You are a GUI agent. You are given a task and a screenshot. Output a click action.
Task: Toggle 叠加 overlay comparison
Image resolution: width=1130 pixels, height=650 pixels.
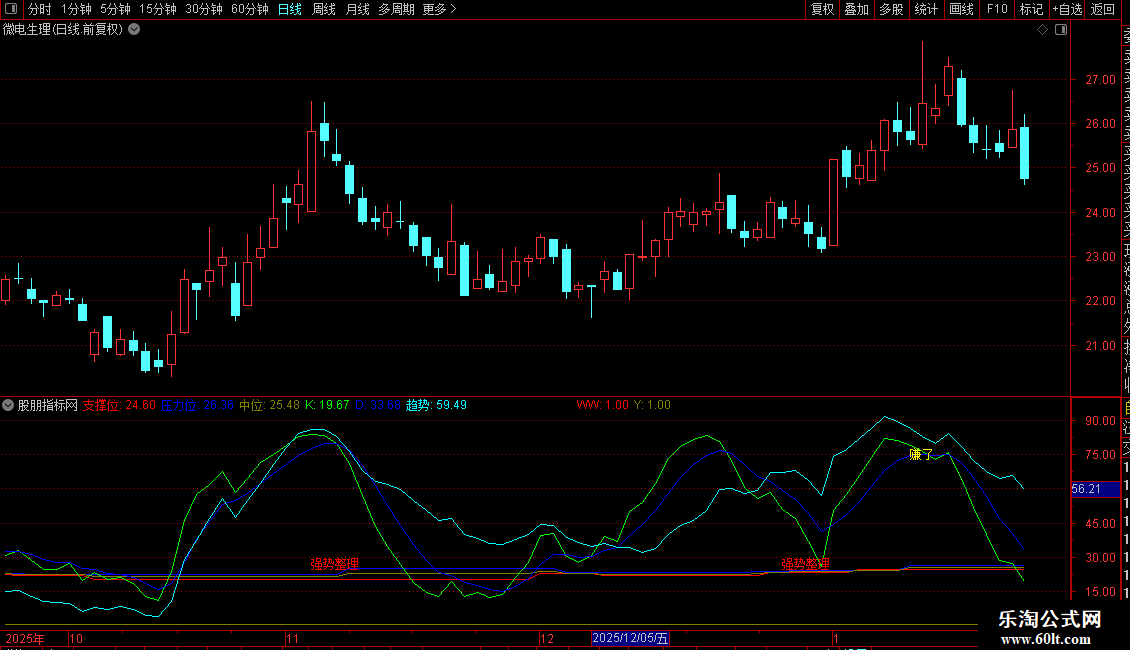pos(856,9)
